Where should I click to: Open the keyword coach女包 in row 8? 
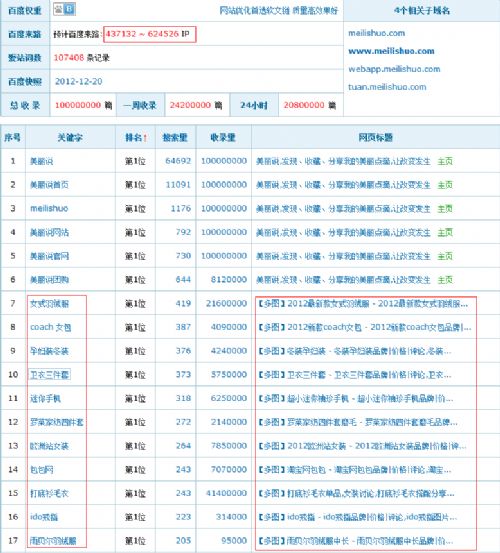point(50,327)
